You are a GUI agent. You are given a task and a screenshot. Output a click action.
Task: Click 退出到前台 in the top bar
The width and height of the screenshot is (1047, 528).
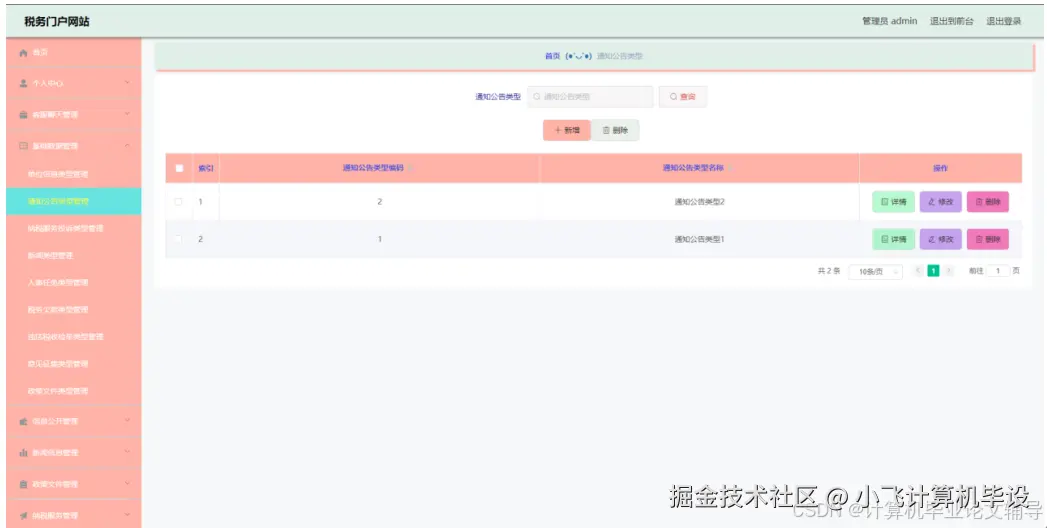coord(952,21)
